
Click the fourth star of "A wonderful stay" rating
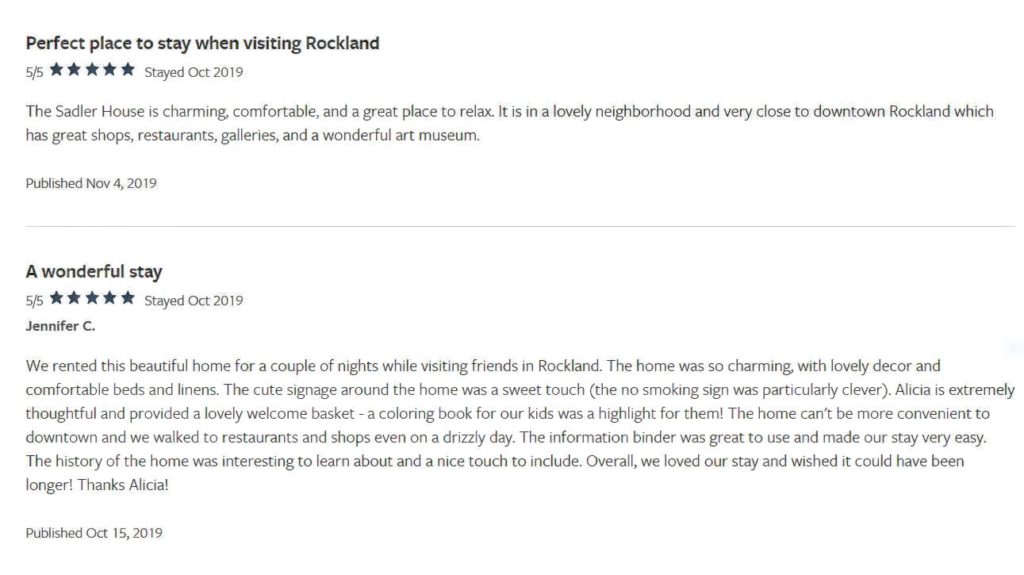[110, 298]
